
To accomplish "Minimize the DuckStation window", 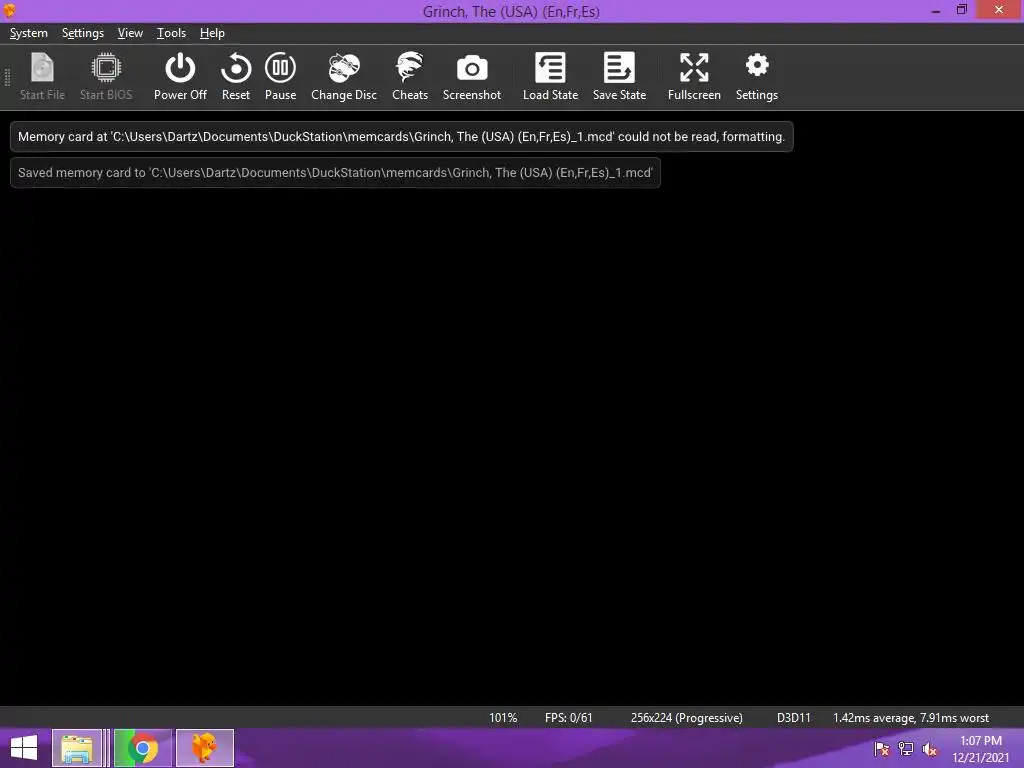I will (936, 10).
